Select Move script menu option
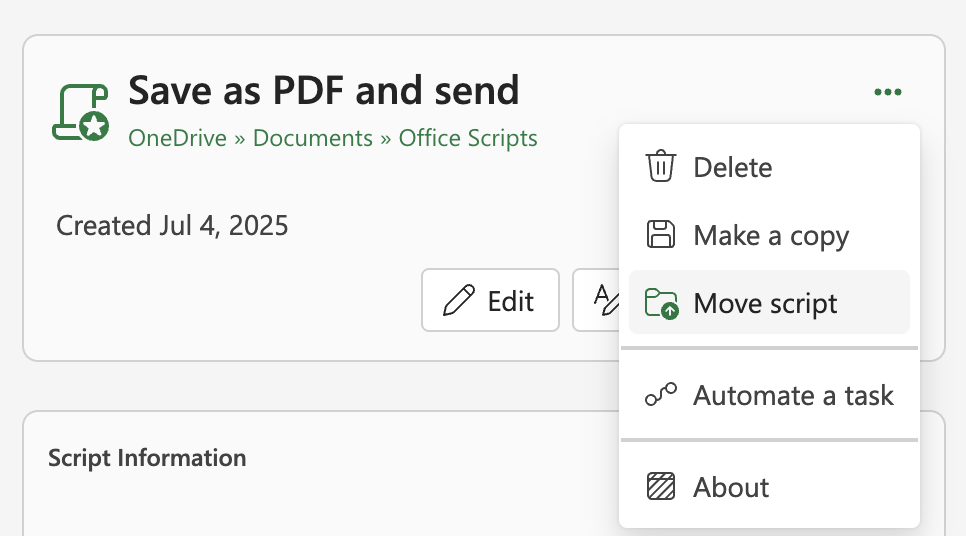This screenshot has width=966, height=536. tap(769, 302)
